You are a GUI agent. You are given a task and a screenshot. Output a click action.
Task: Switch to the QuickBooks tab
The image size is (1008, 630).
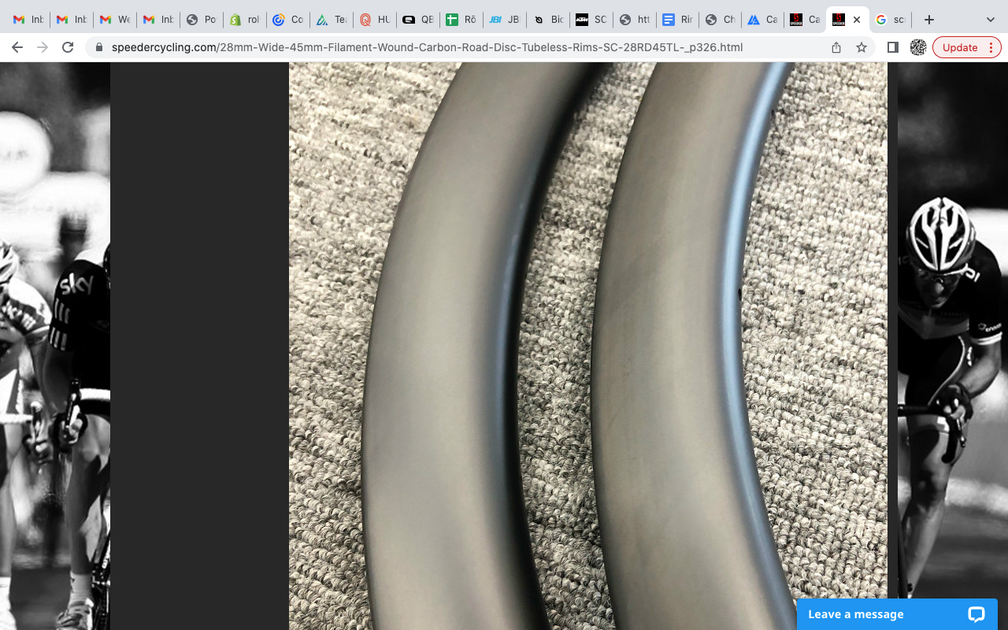coord(419,18)
